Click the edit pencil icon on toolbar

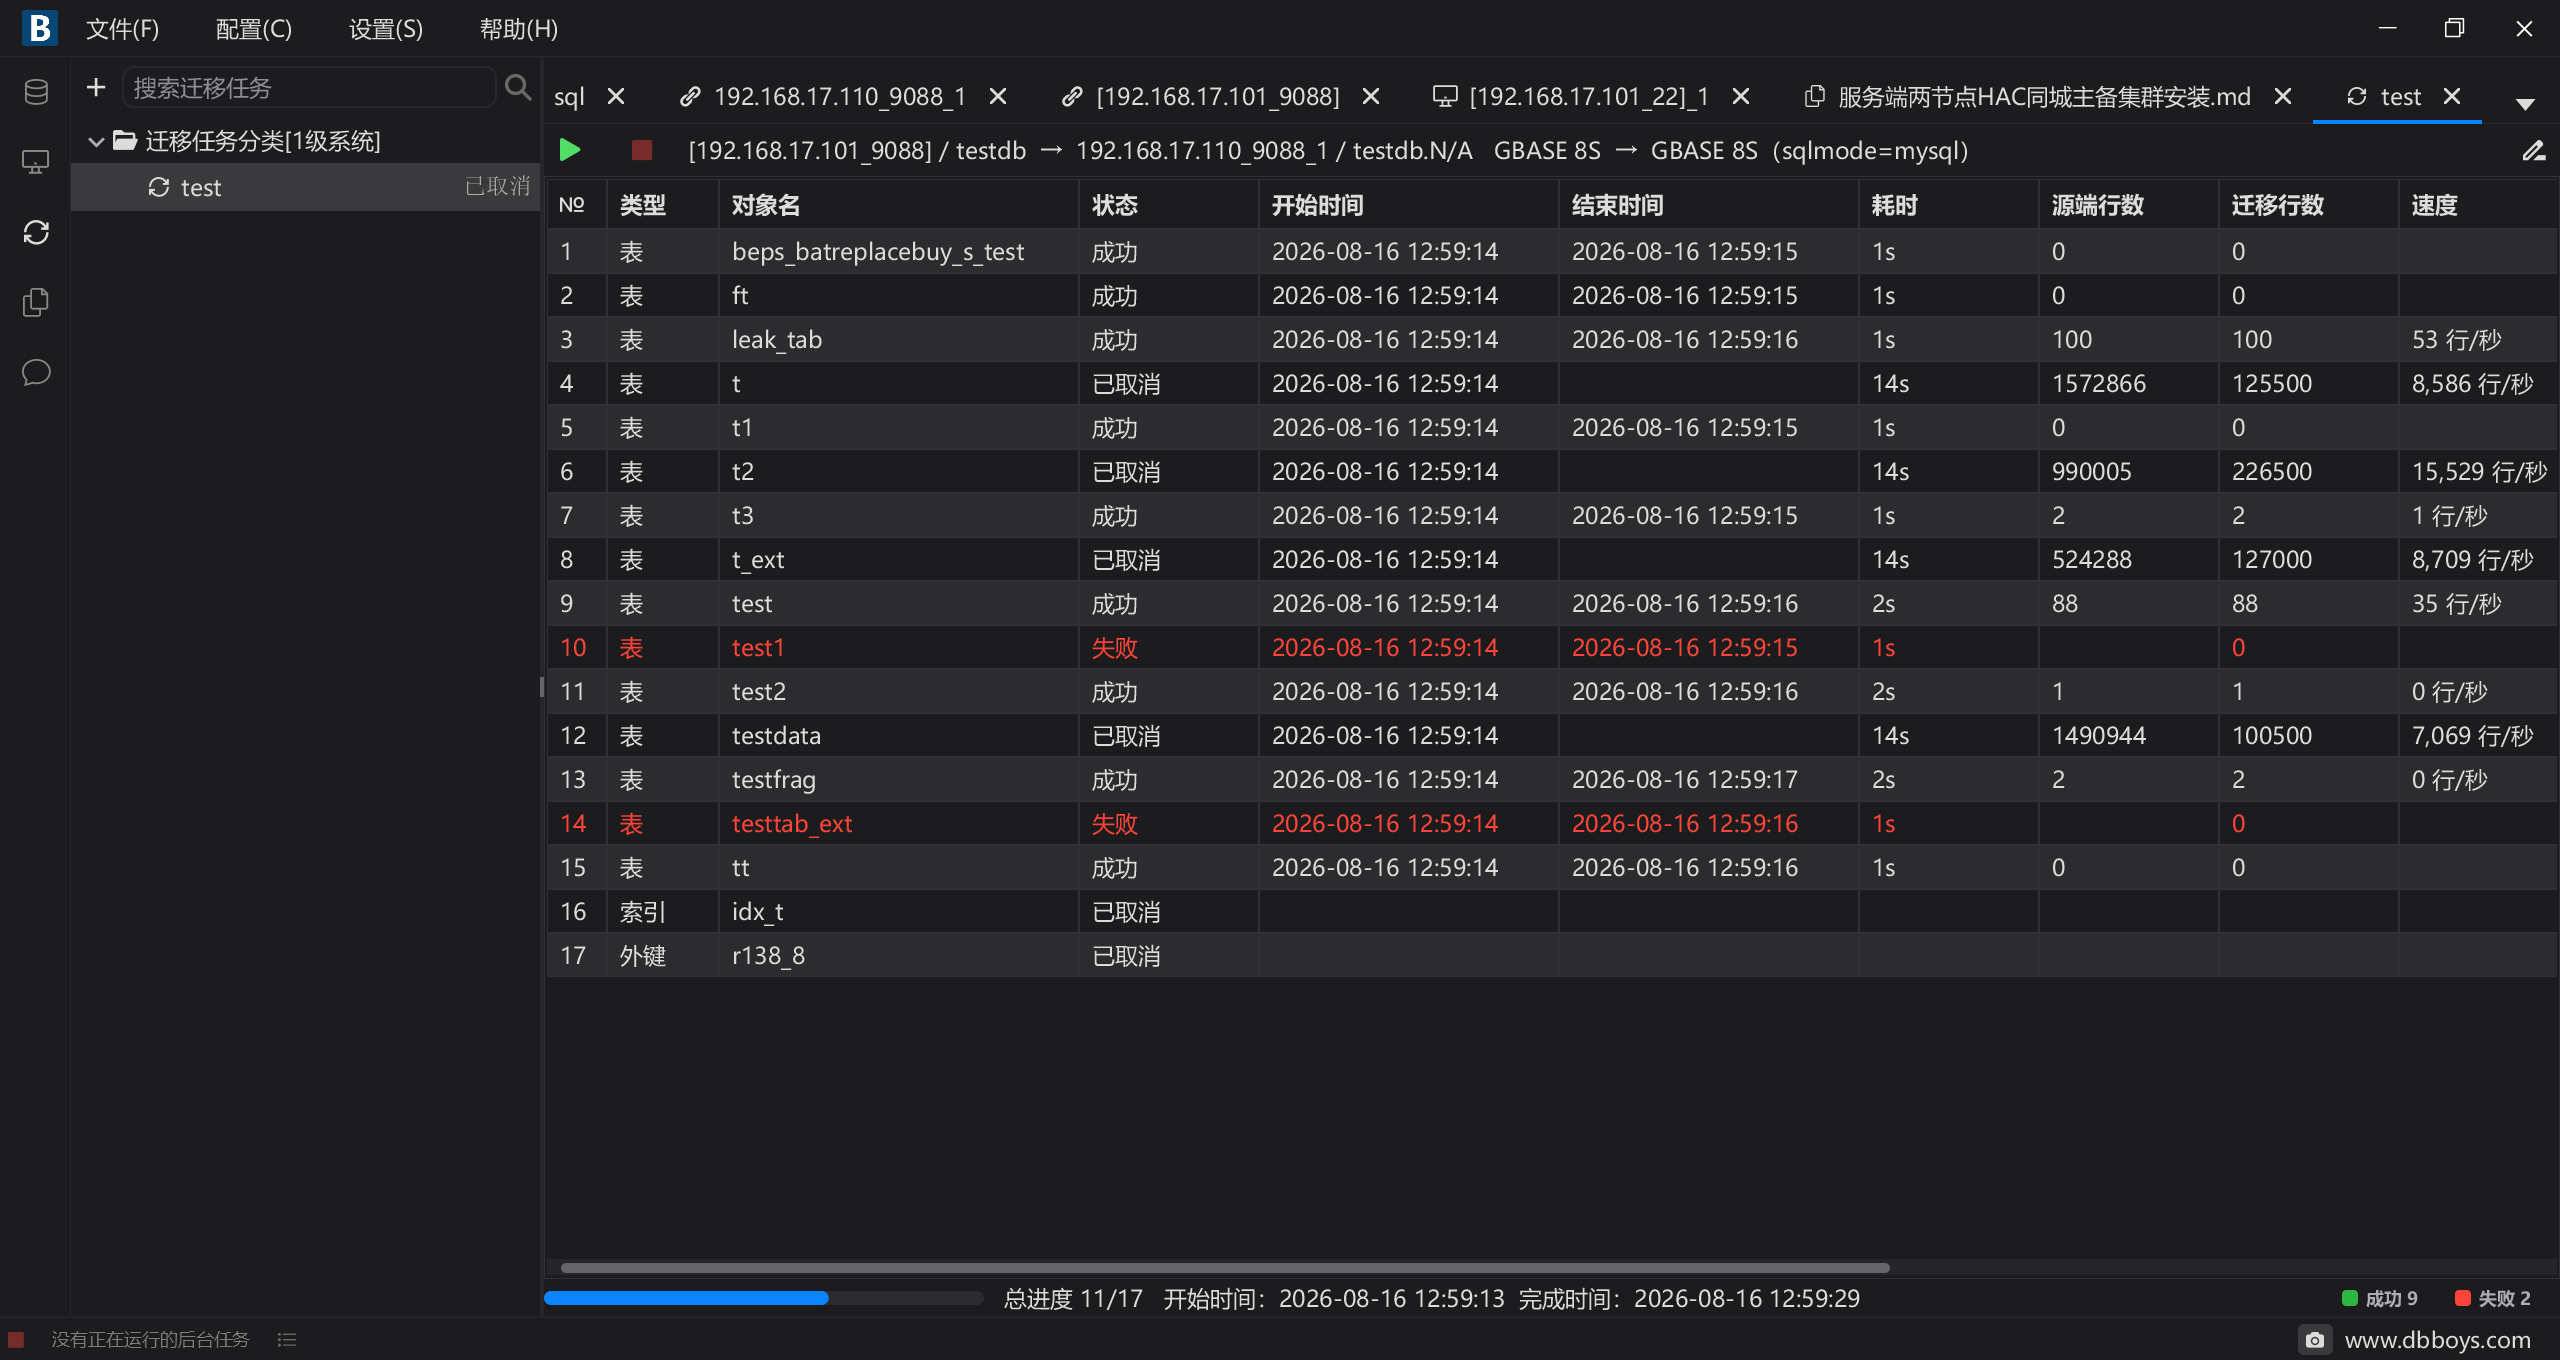2533,150
